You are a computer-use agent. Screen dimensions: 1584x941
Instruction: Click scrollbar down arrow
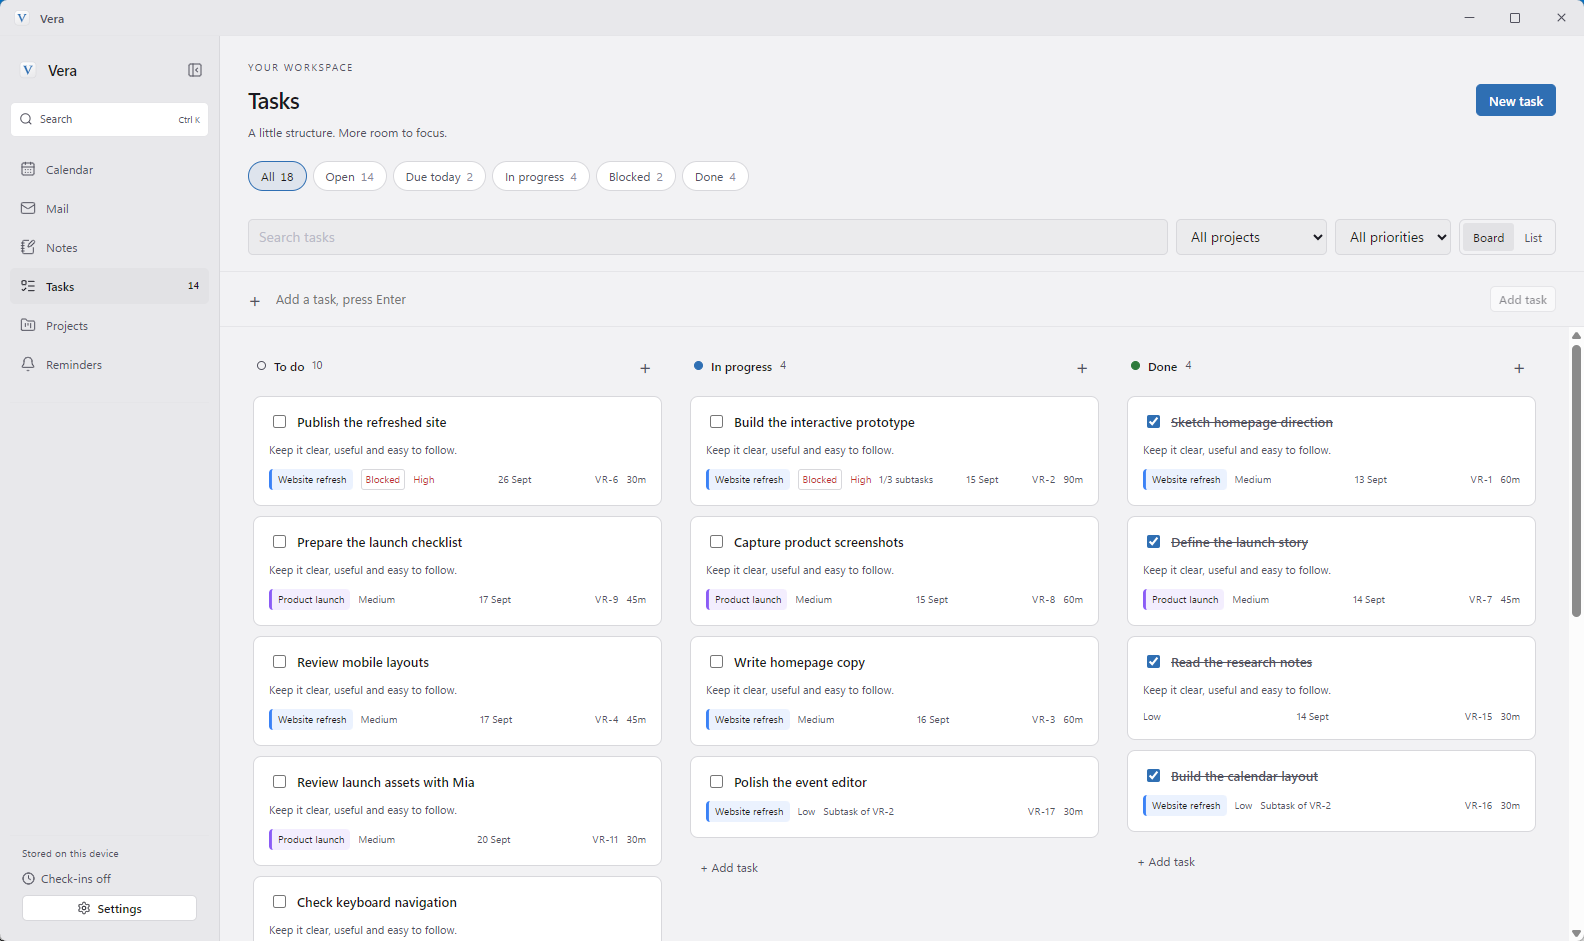[1576, 933]
